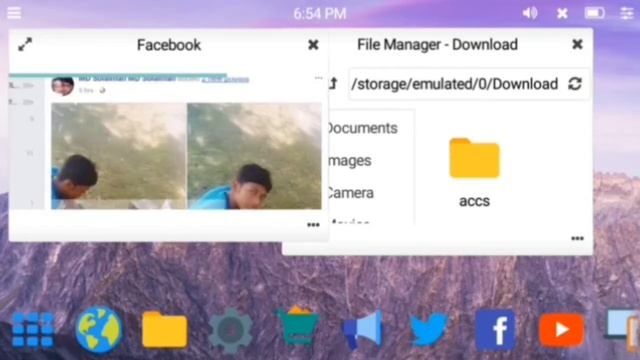Close the Facebook window
This screenshot has width=640, height=360.
[x=313, y=44]
